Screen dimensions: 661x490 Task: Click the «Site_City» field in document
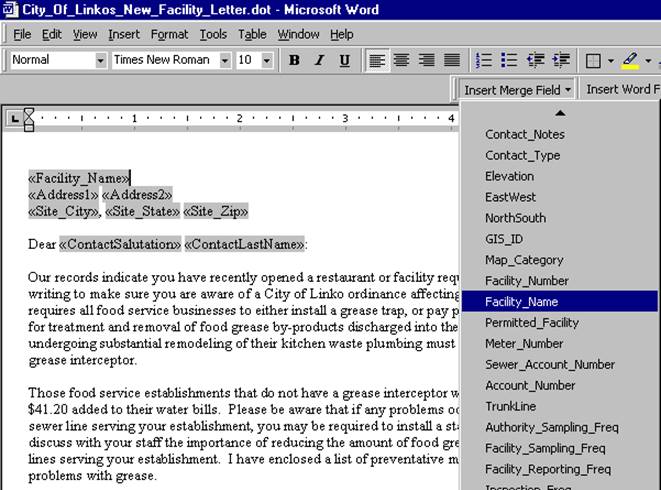click(63, 211)
